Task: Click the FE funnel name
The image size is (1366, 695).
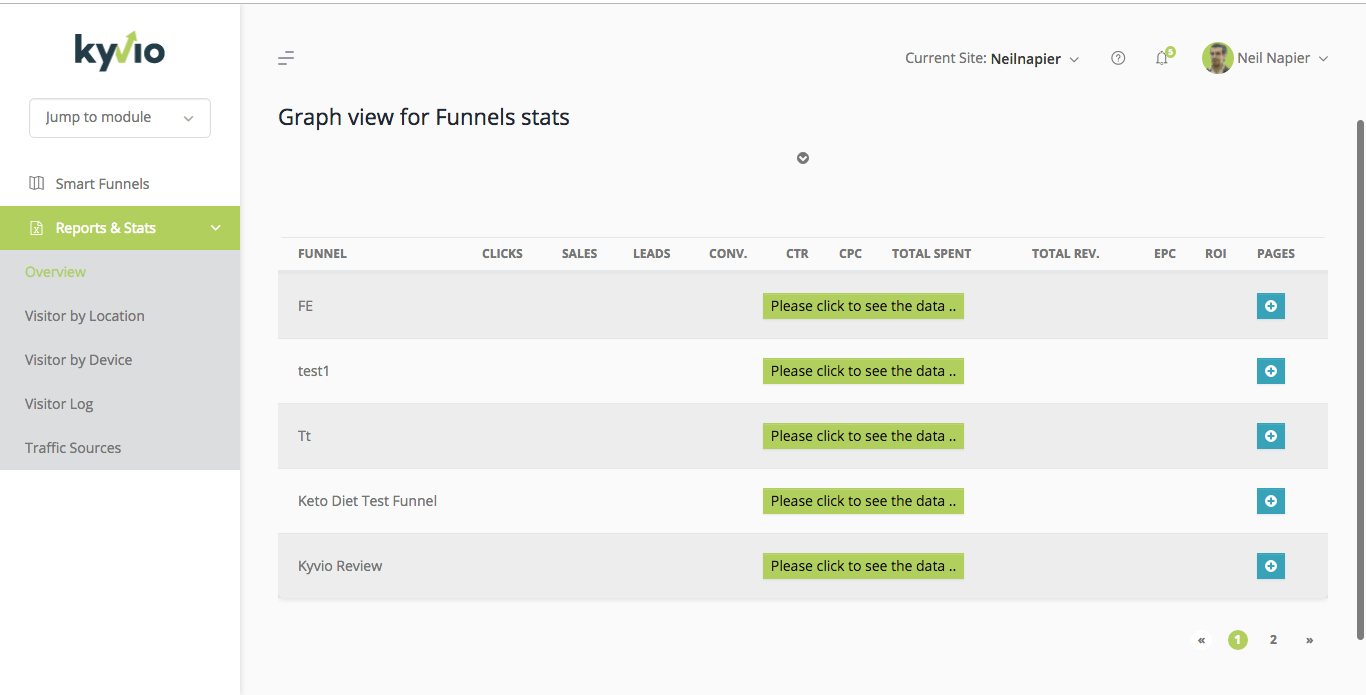Action: click(x=305, y=306)
